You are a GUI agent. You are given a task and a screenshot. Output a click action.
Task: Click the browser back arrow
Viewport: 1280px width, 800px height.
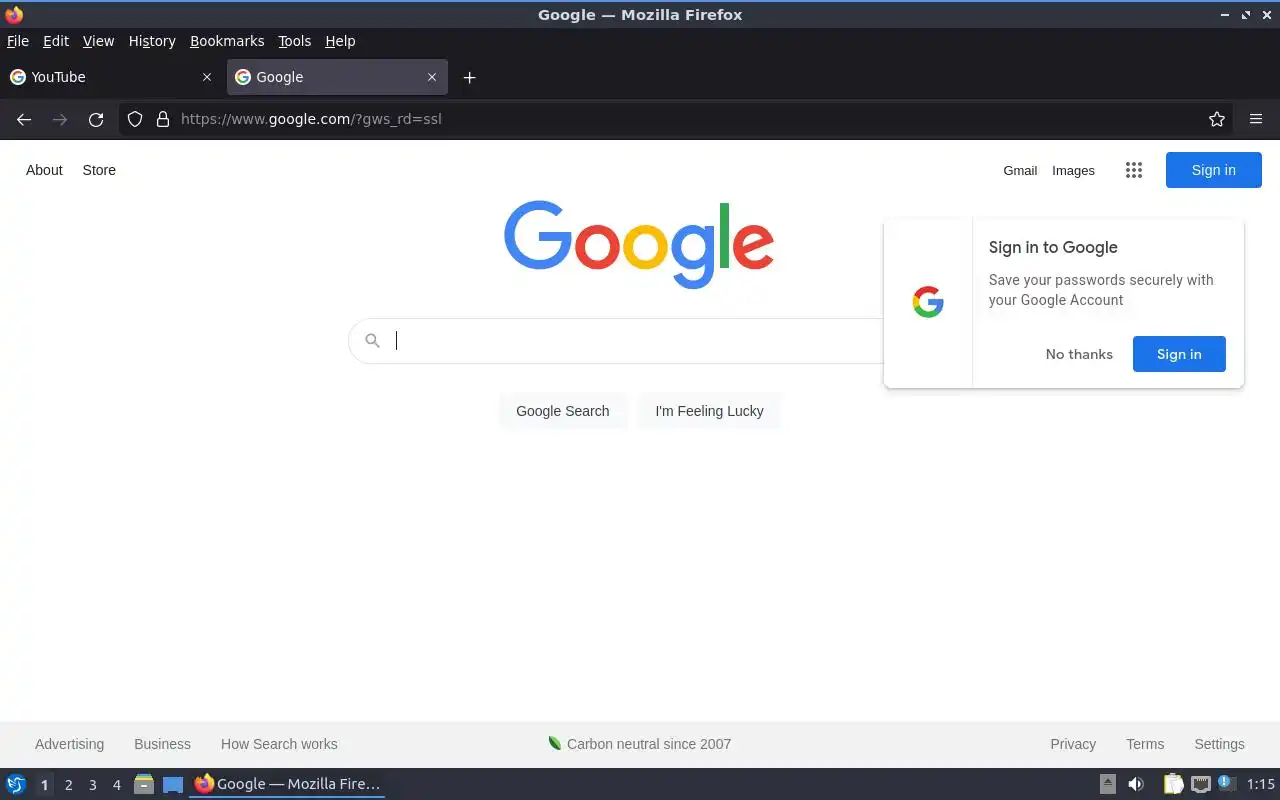24,119
